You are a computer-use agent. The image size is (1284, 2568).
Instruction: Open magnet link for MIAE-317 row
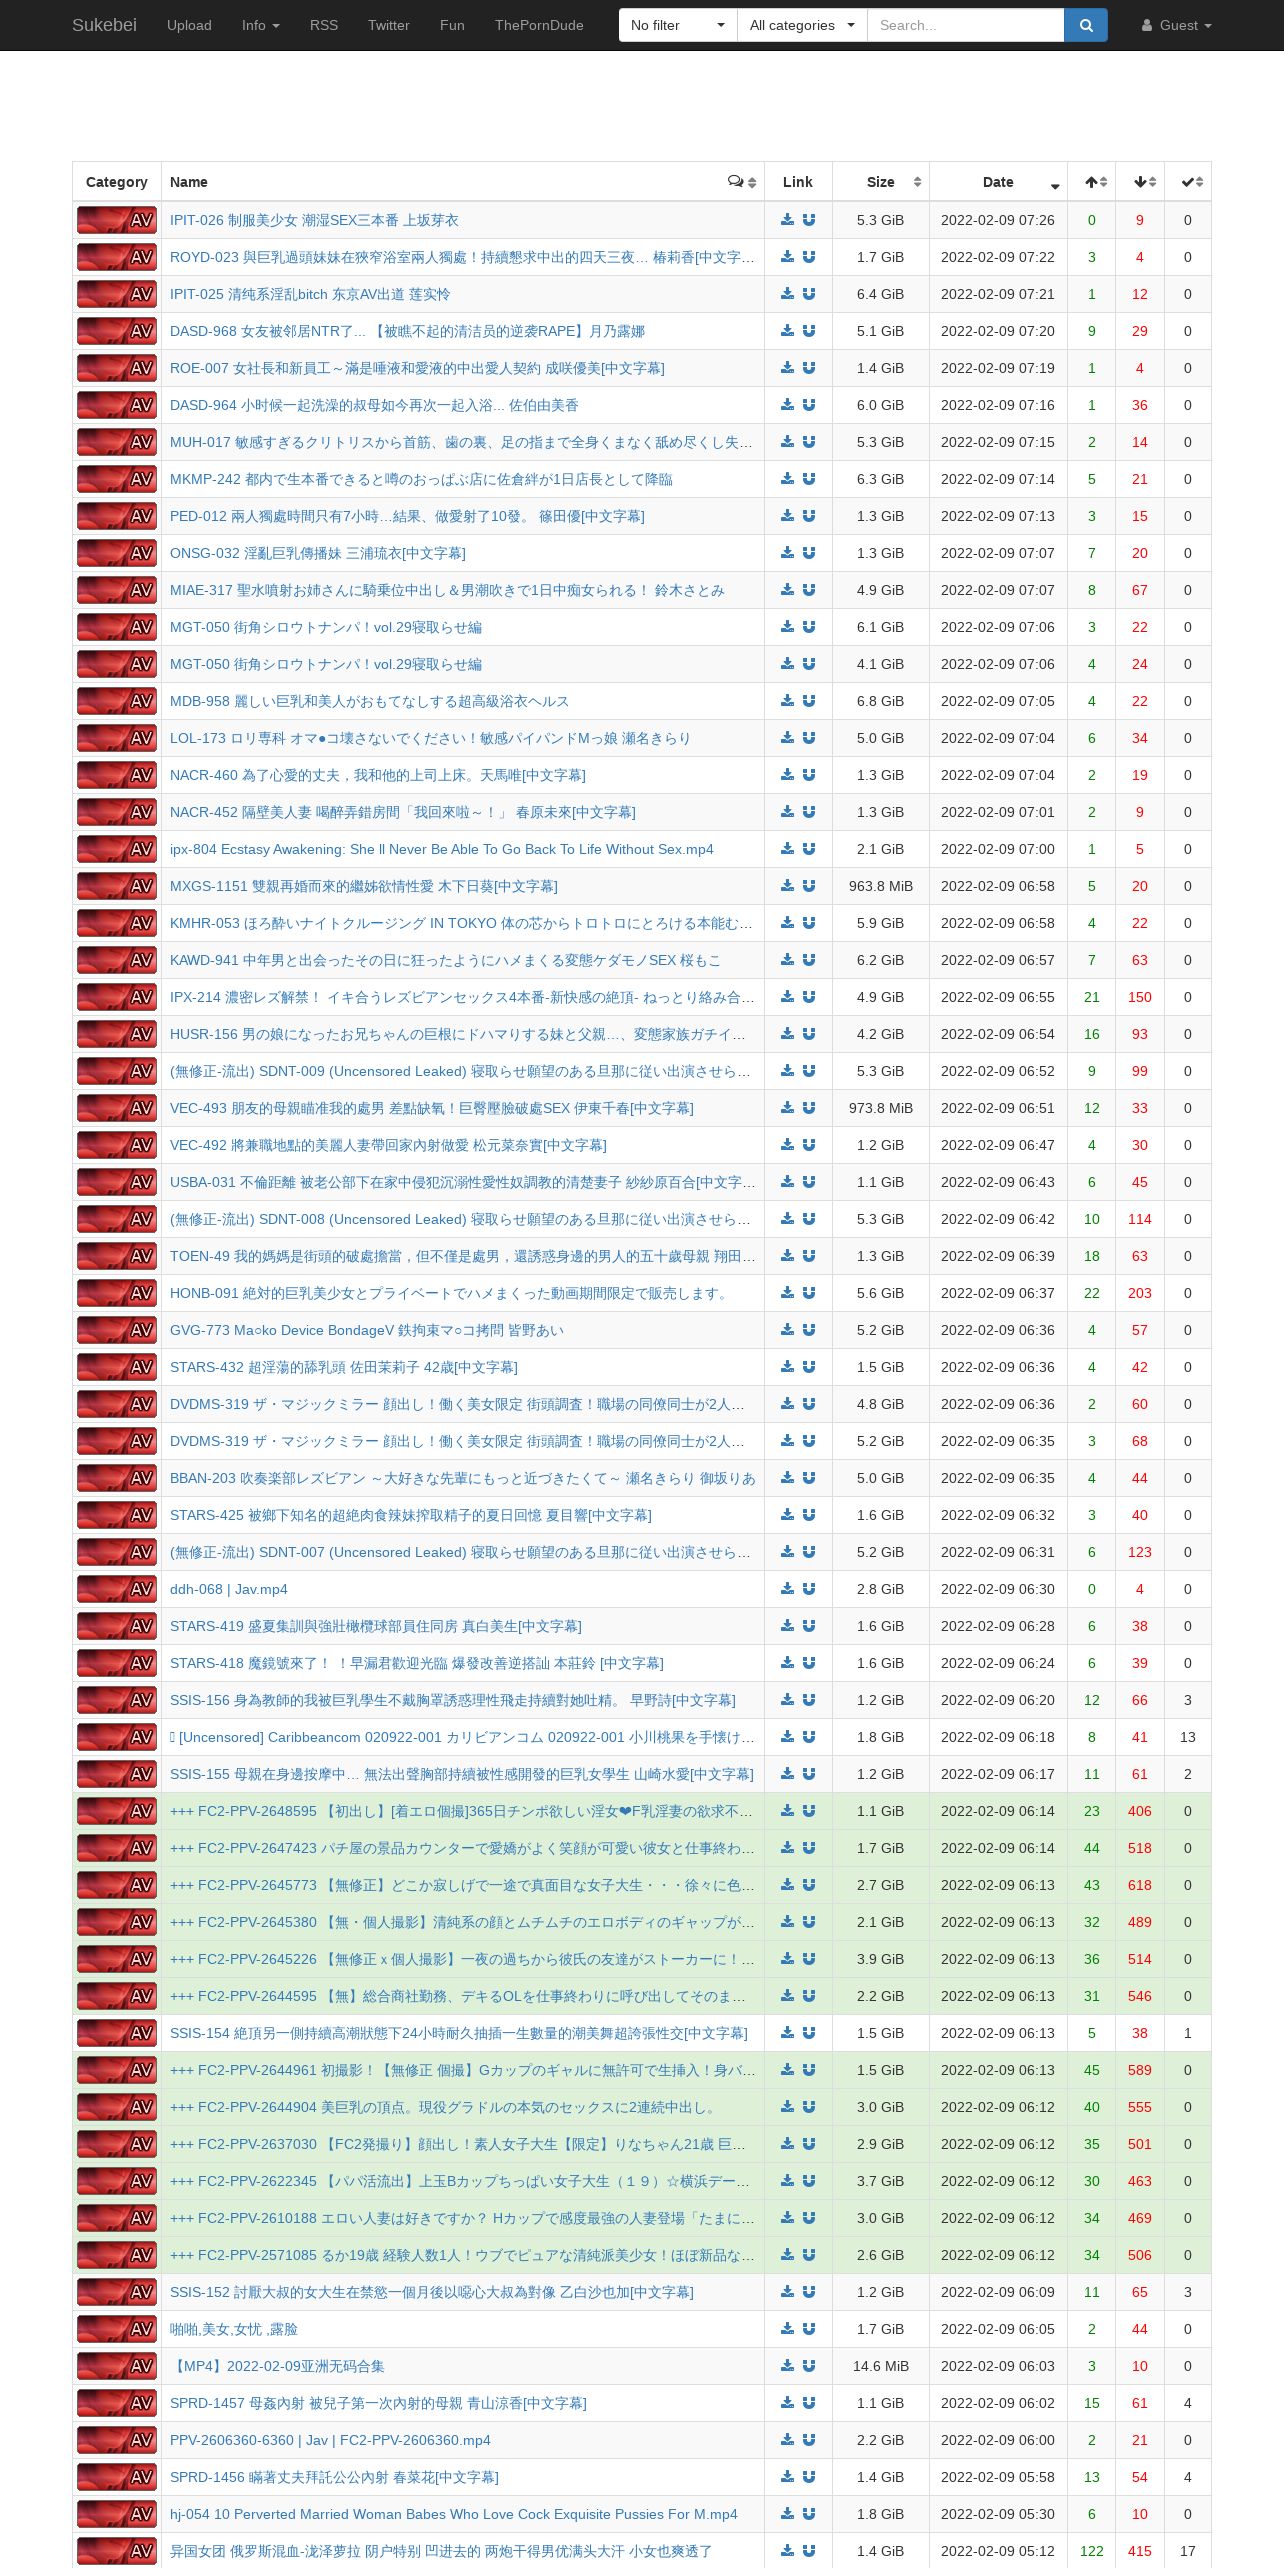tap(809, 590)
